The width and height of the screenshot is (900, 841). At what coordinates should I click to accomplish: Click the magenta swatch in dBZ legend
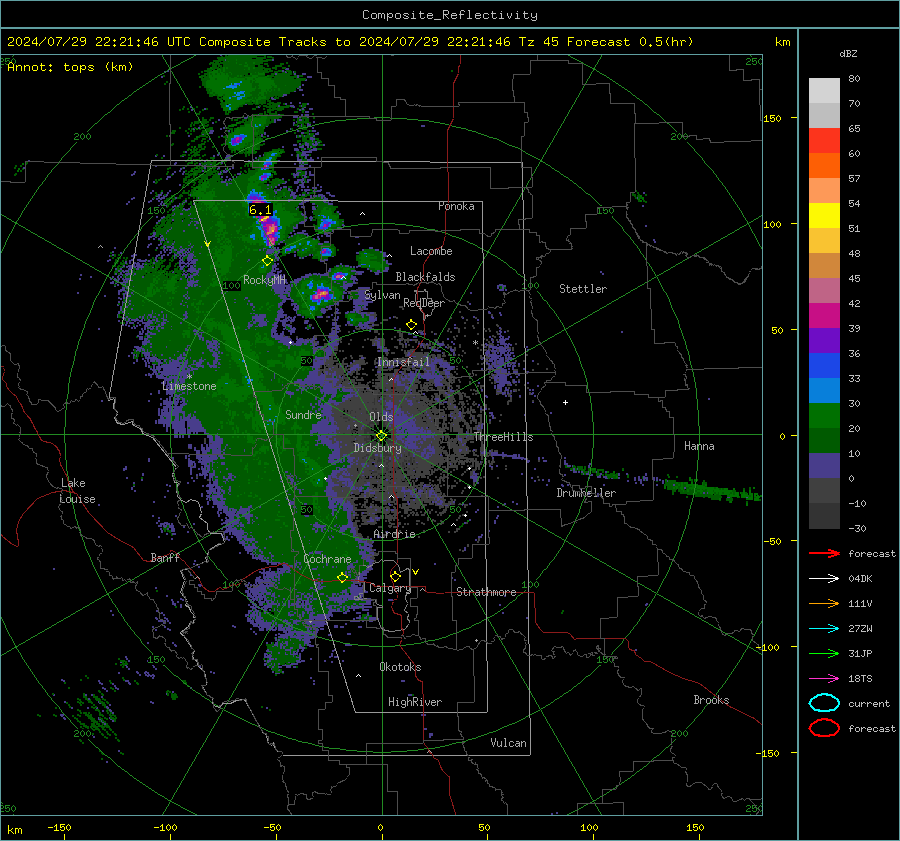[824, 315]
